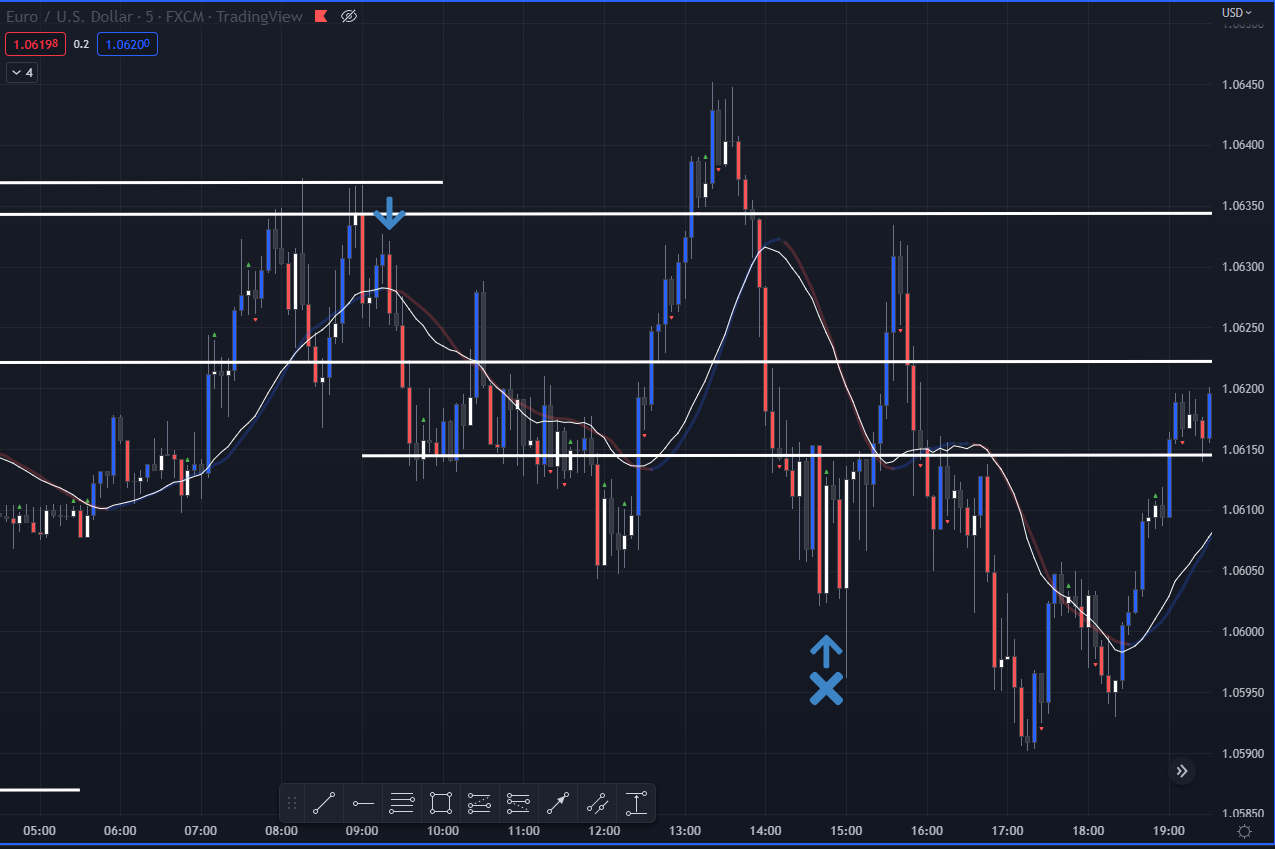This screenshot has height=849, width=1275.
Task: Click the scroll-to-latest-bar double chevron button
Action: (1182, 770)
